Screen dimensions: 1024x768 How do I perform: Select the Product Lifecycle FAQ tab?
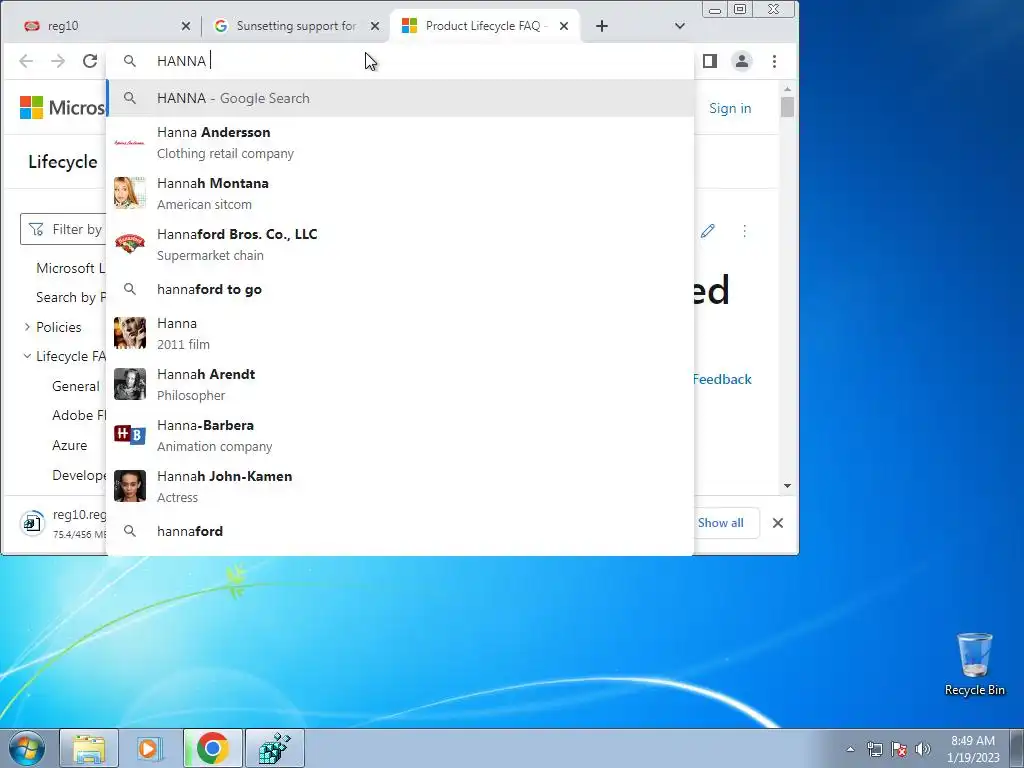click(485, 26)
